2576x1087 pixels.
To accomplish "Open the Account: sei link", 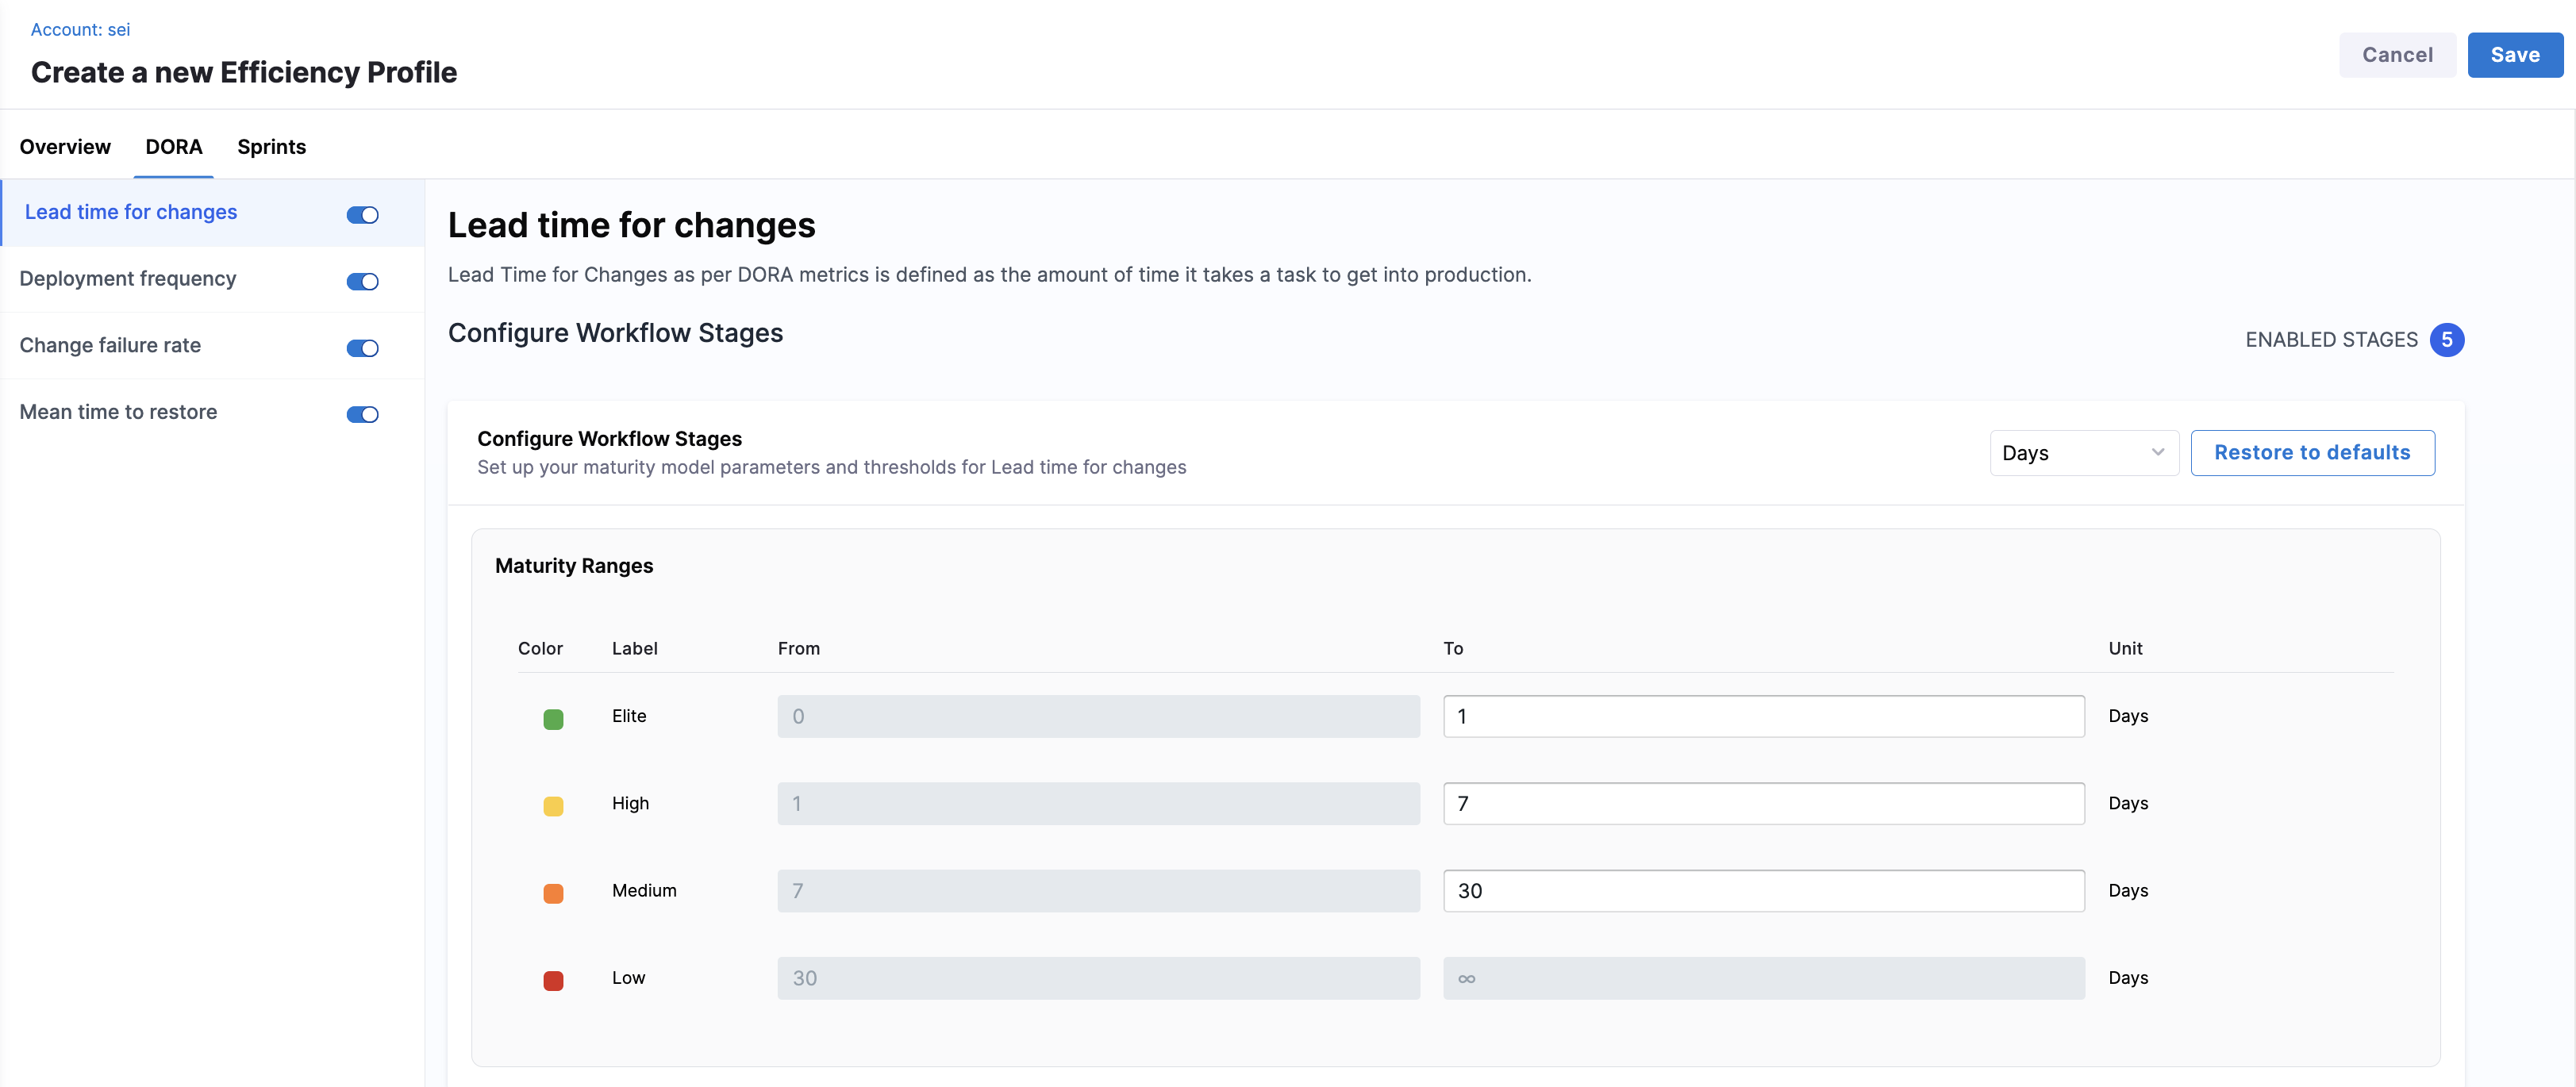I will 80,29.
